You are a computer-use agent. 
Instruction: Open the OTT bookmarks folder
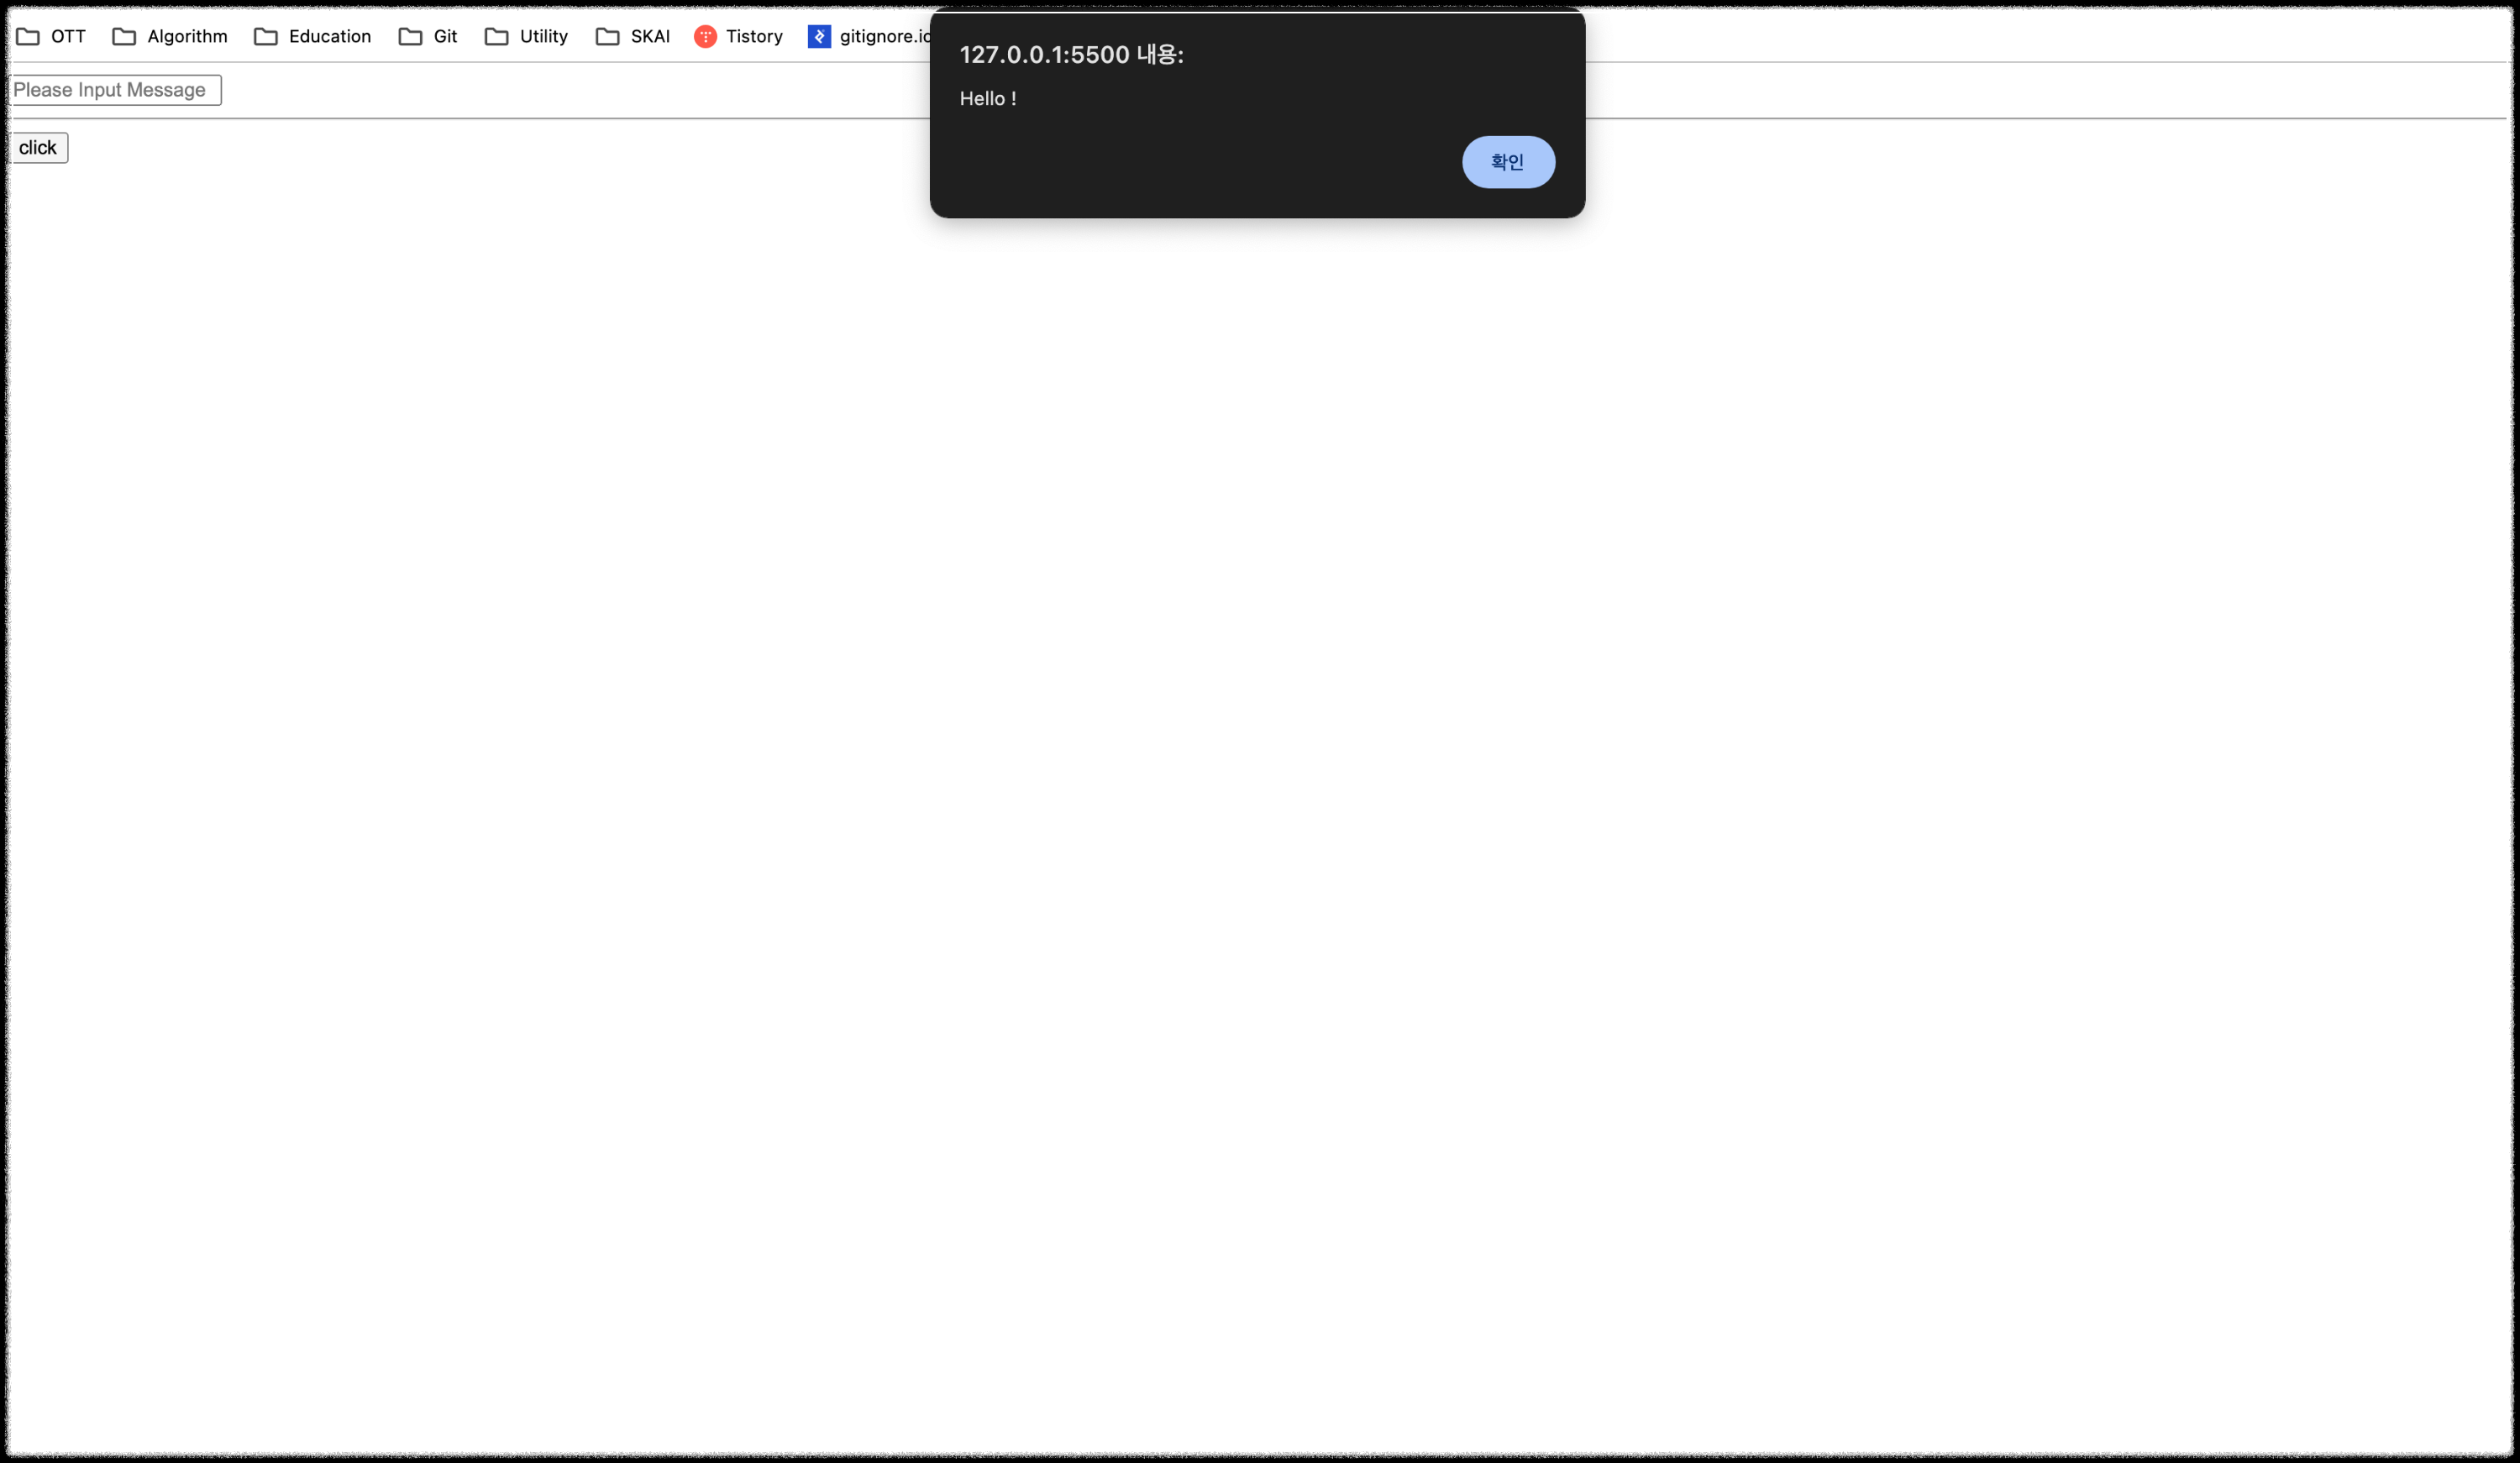click(51, 37)
